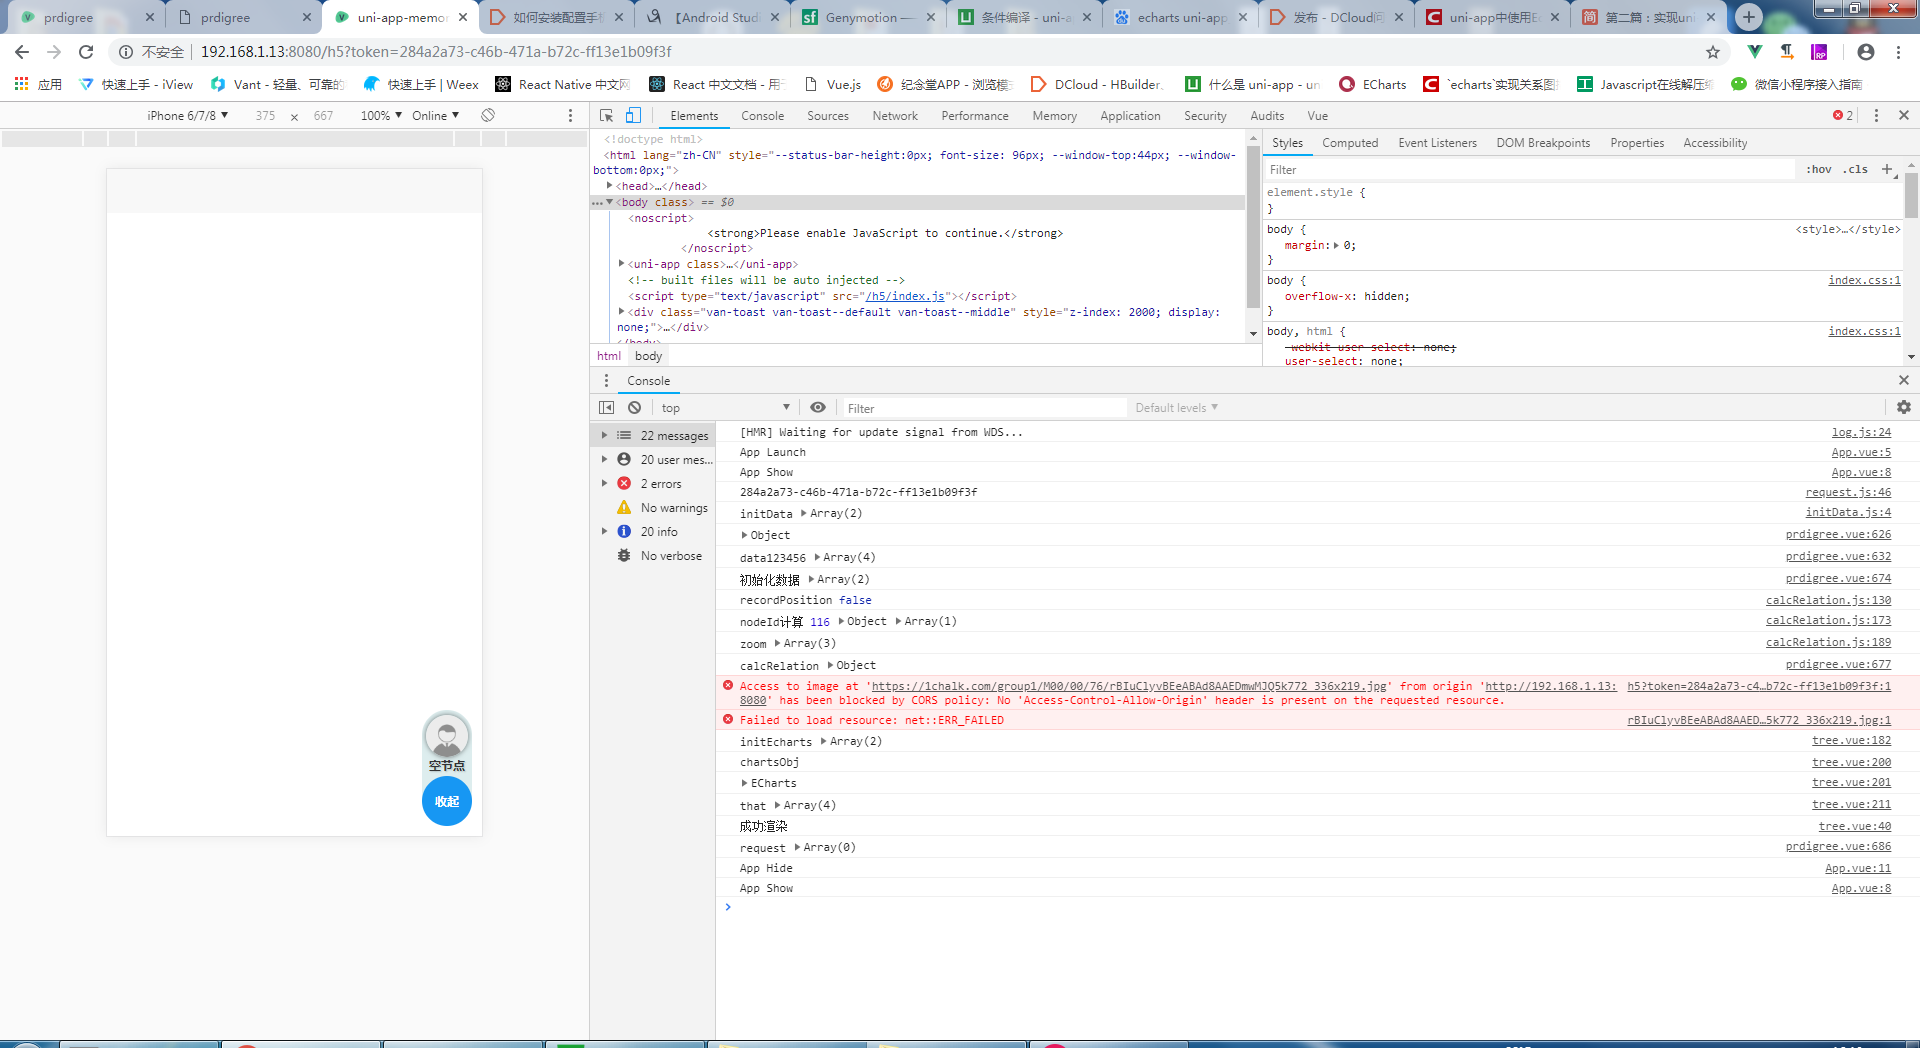Screen dimensions: 1920x1048
Task: Open the calcRelation.js:130 source link
Action: [1828, 600]
